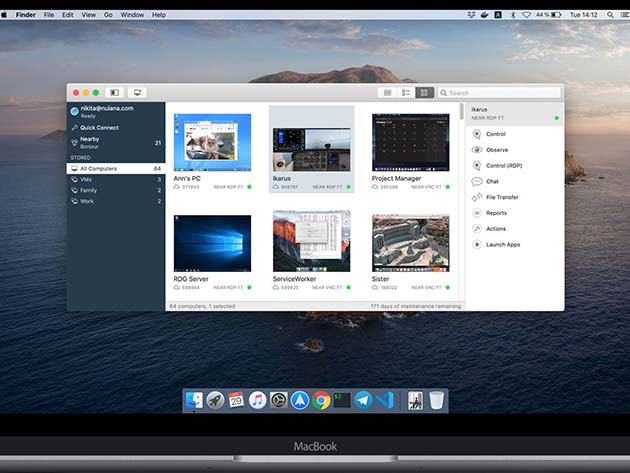Open the Finder menu
Image resolution: width=630 pixels, height=473 pixels.
point(26,15)
